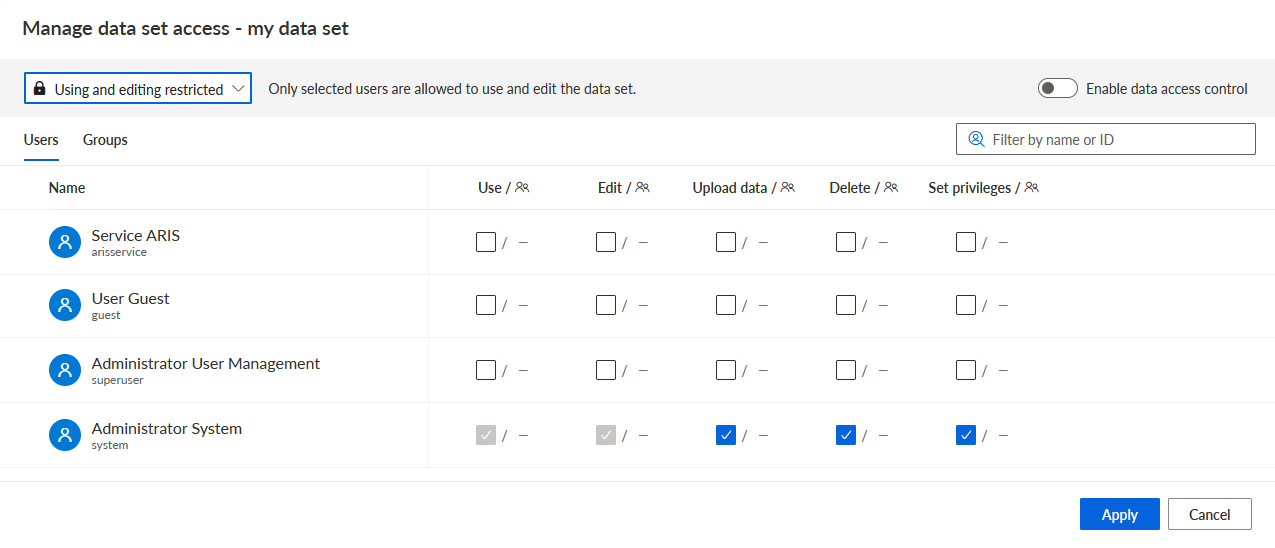The image size is (1275, 548).
Task: Cancel the access management dialog
Action: pyautogui.click(x=1210, y=514)
